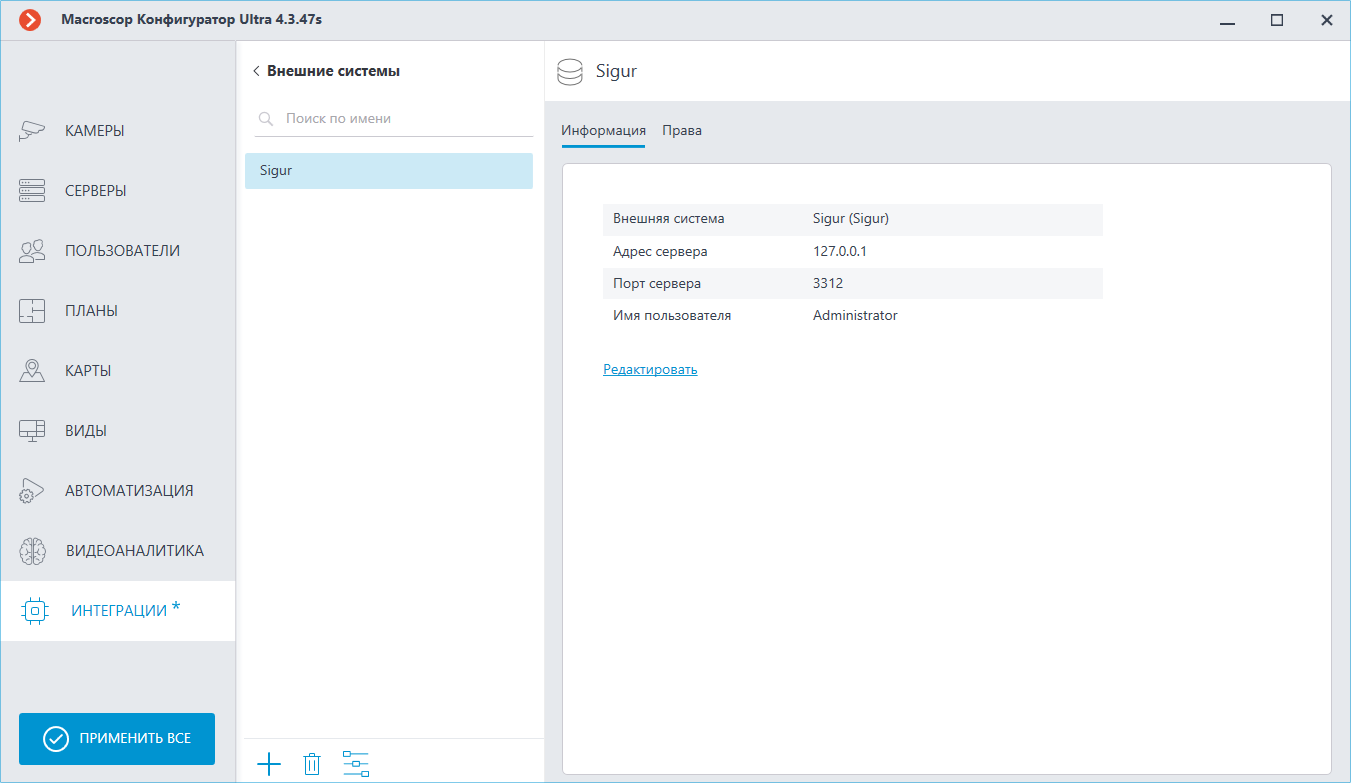The height and width of the screenshot is (783, 1351).
Task: Open the ВИДЫ menu section
Action: tap(118, 431)
